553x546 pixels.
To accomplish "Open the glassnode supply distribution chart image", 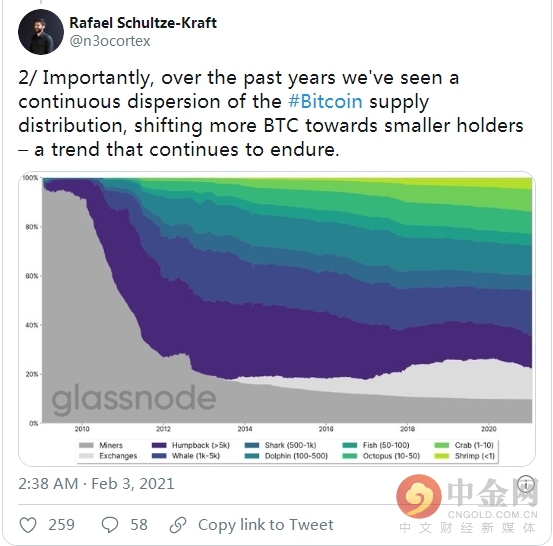I will pos(277,319).
